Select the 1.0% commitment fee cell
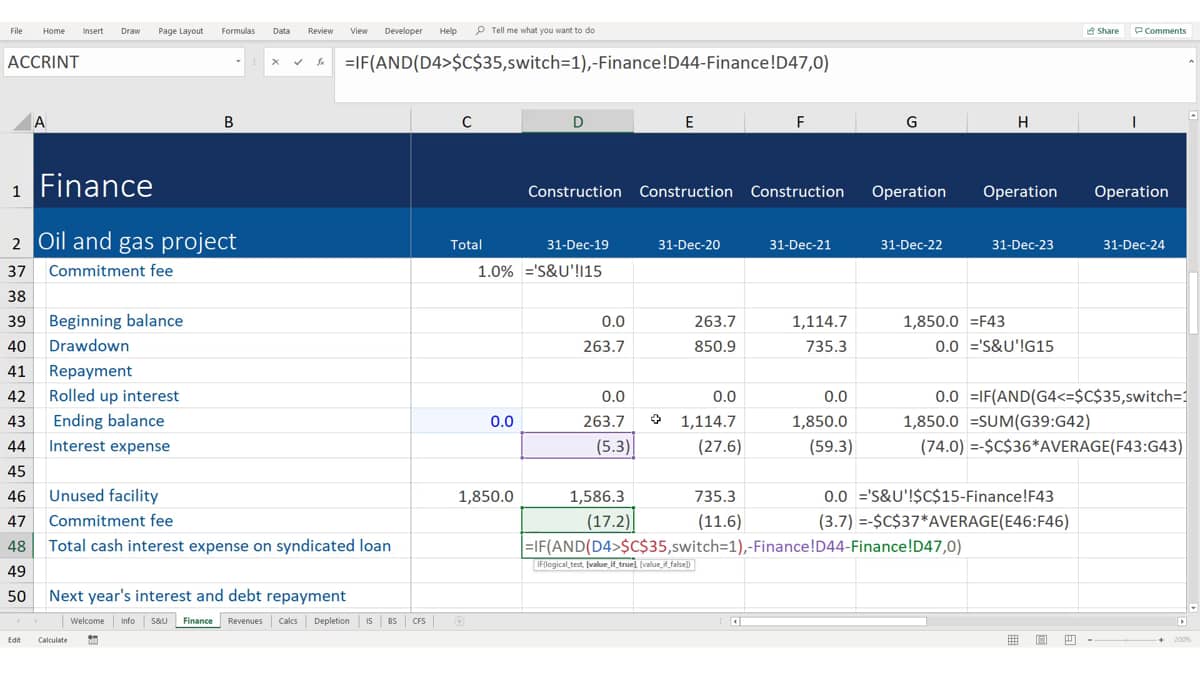The height and width of the screenshot is (675, 1200). click(466, 271)
